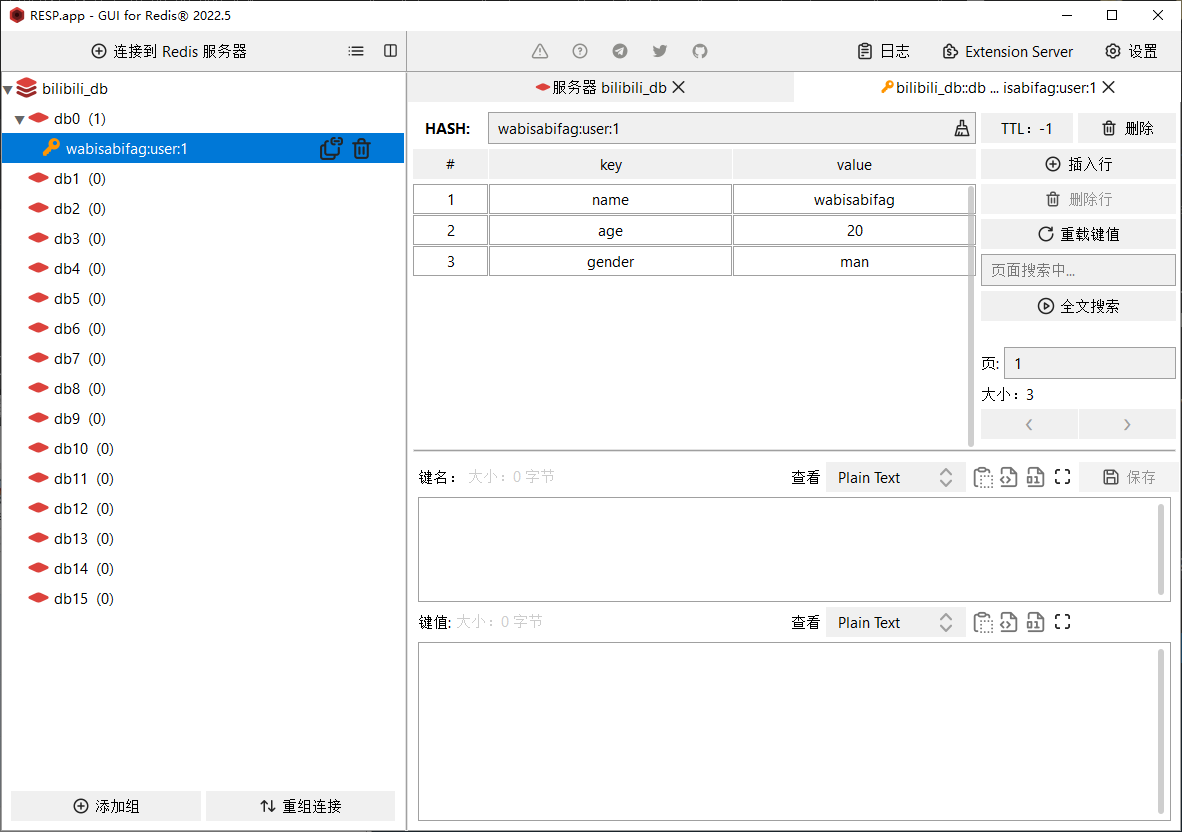Click 连接到 Redis 服务器 button

pos(169,51)
